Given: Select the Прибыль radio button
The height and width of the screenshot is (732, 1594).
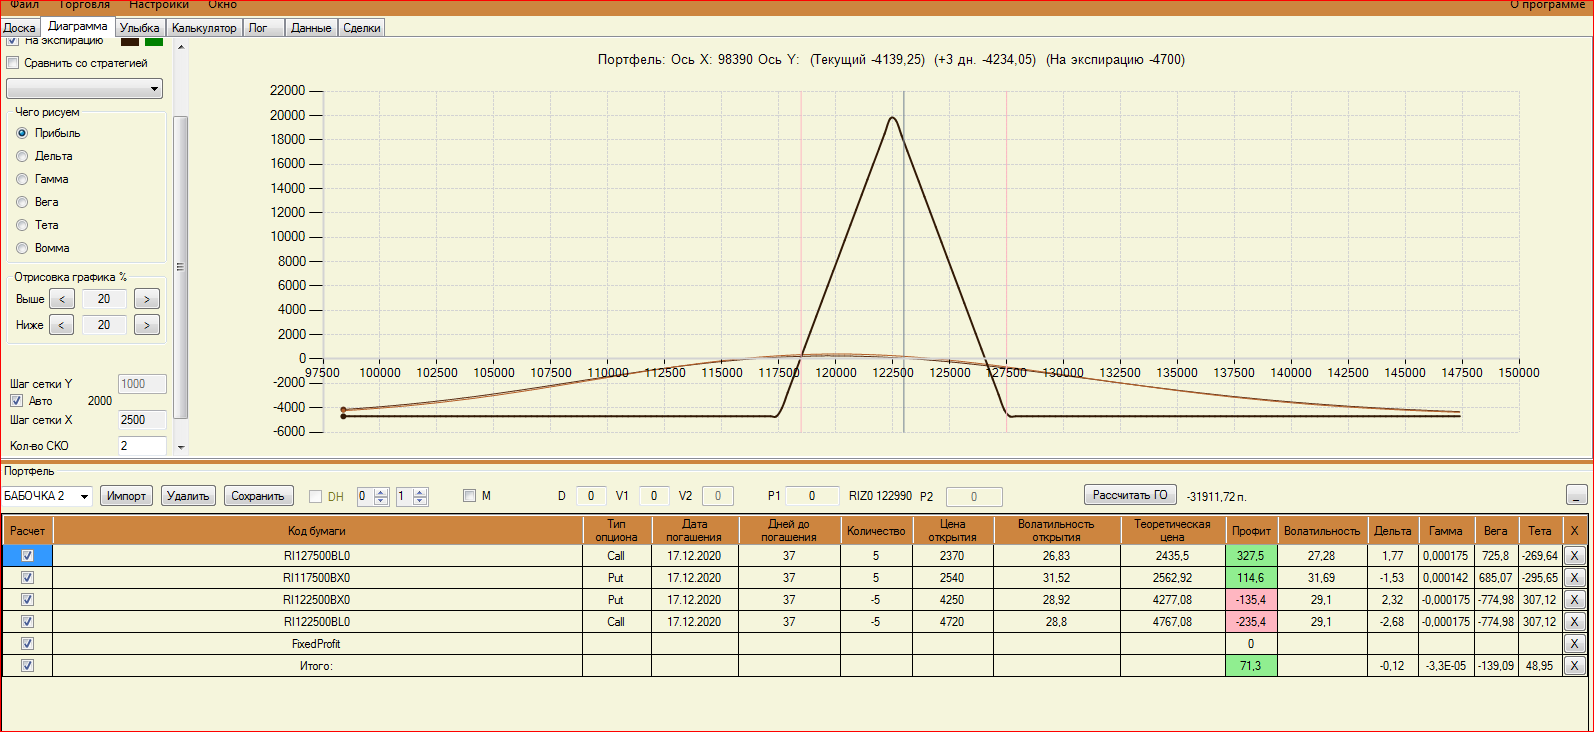Looking at the screenshot, I should 22,133.
